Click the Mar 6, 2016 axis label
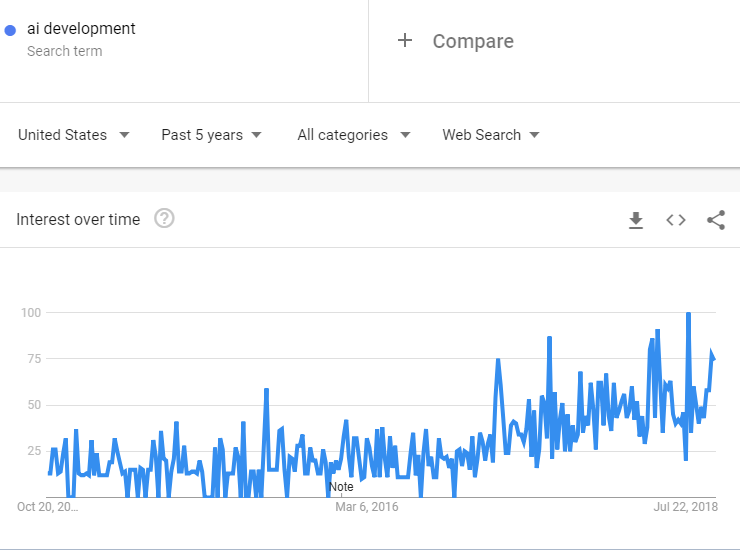The height and width of the screenshot is (550, 740). 367,507
